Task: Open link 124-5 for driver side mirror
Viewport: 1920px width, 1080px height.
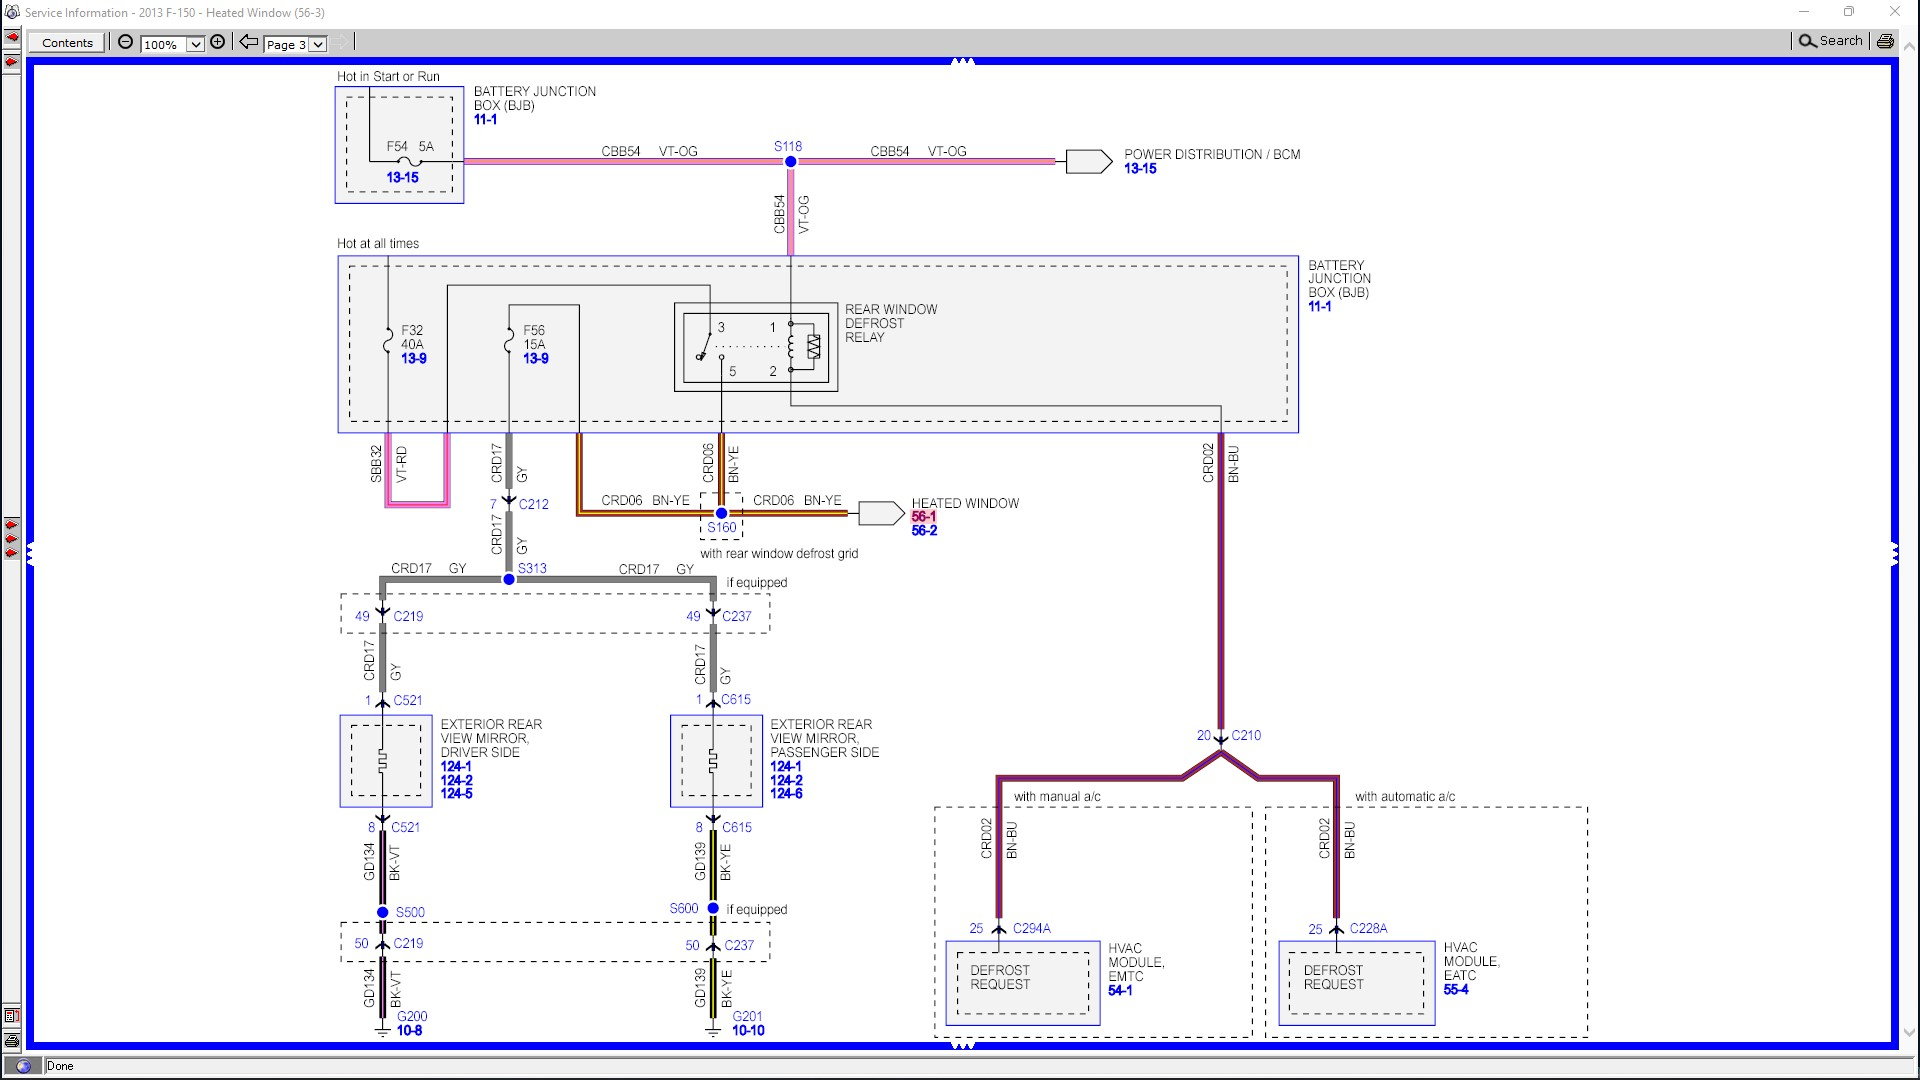Action: (457, 793)
